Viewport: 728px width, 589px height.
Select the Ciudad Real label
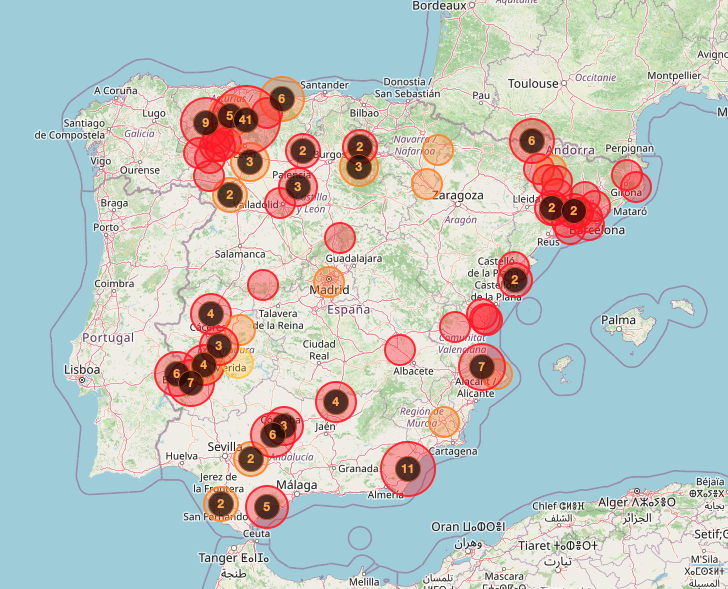point(319,350)
